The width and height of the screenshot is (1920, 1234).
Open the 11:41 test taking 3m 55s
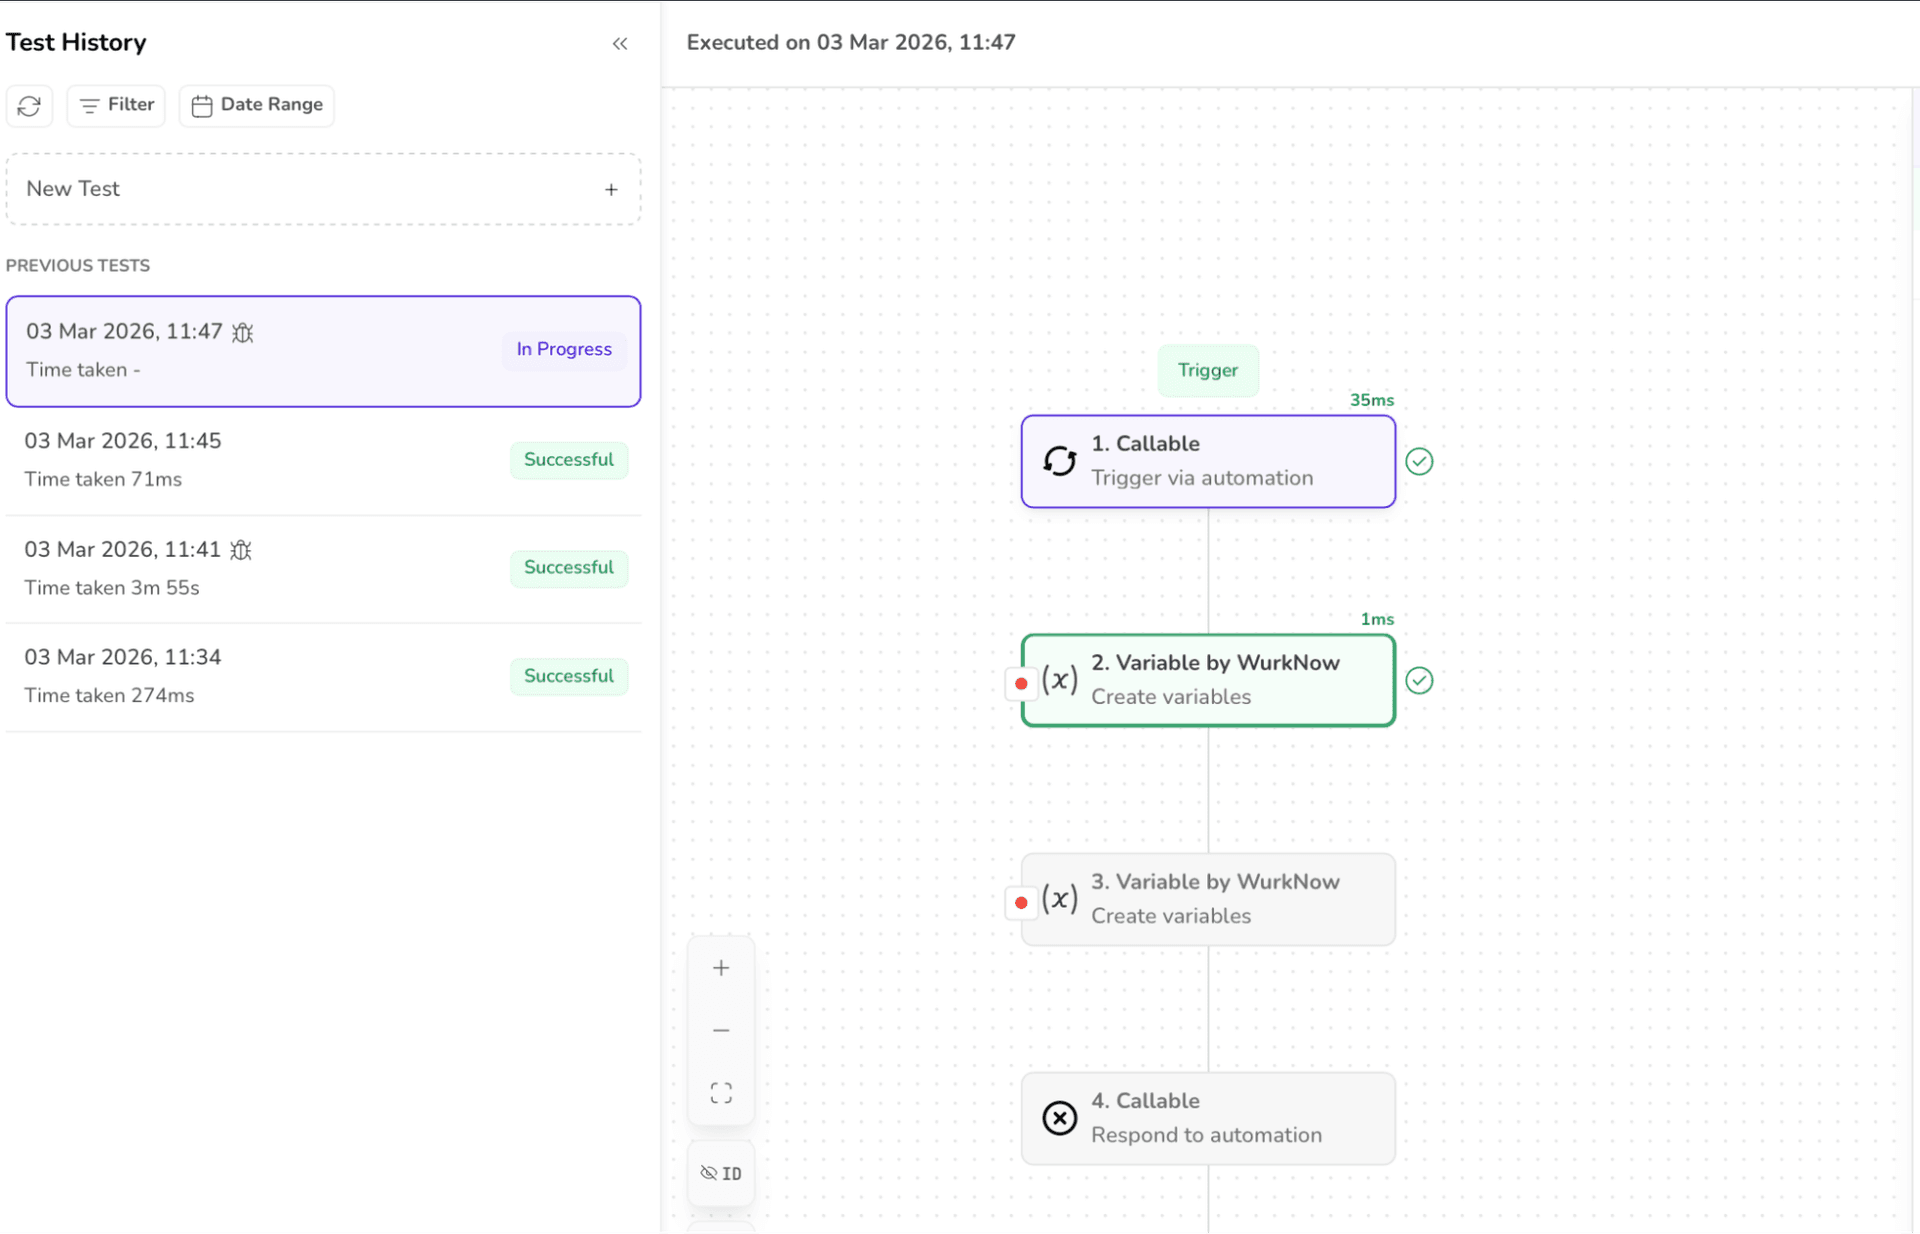[x=323, y=568]
